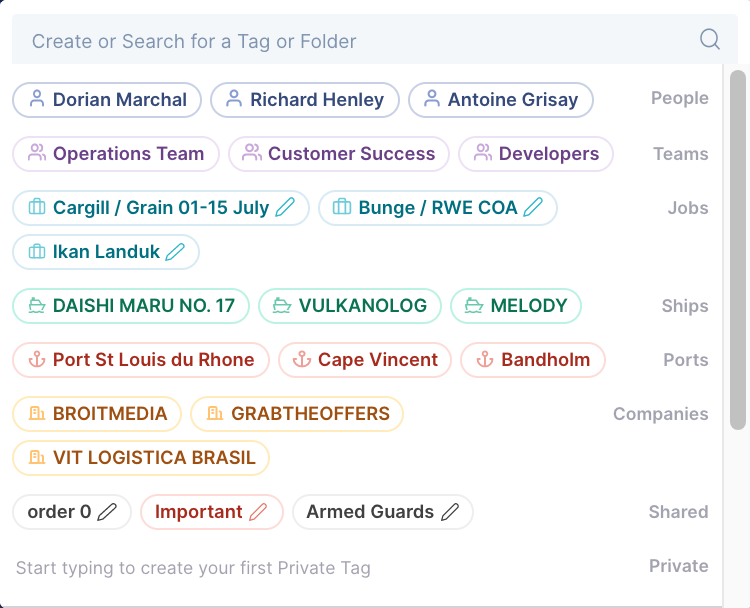Choose the Operations Team tag

tap(116, 154)
